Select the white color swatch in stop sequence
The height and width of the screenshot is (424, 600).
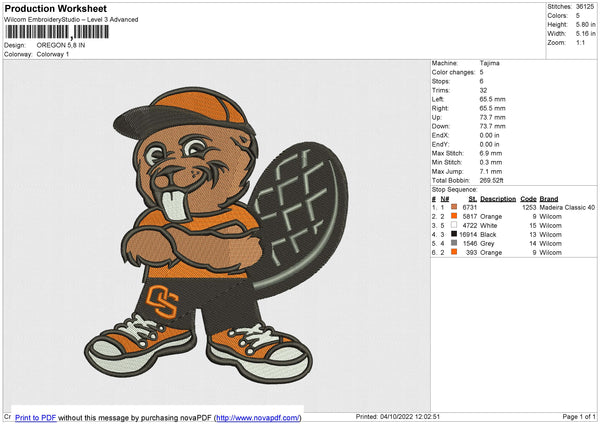[455, 225]
